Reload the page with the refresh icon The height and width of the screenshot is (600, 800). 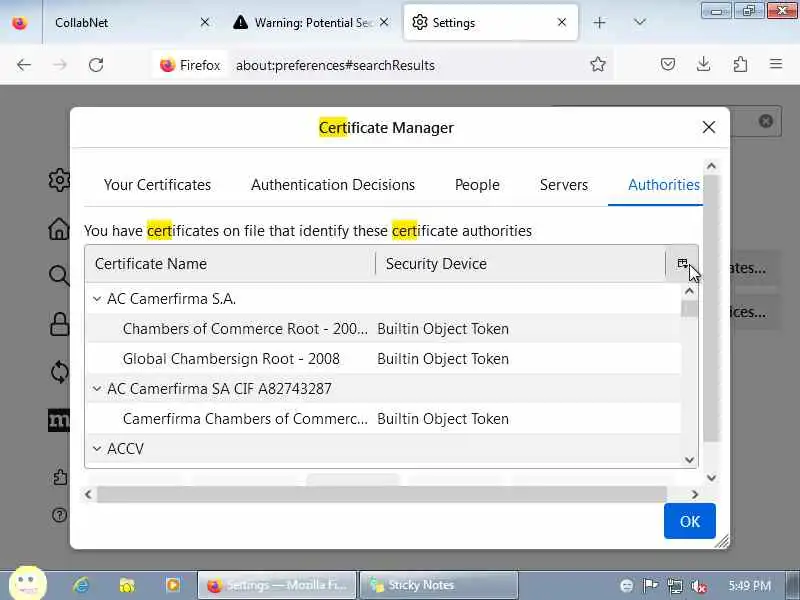[96, 65]
